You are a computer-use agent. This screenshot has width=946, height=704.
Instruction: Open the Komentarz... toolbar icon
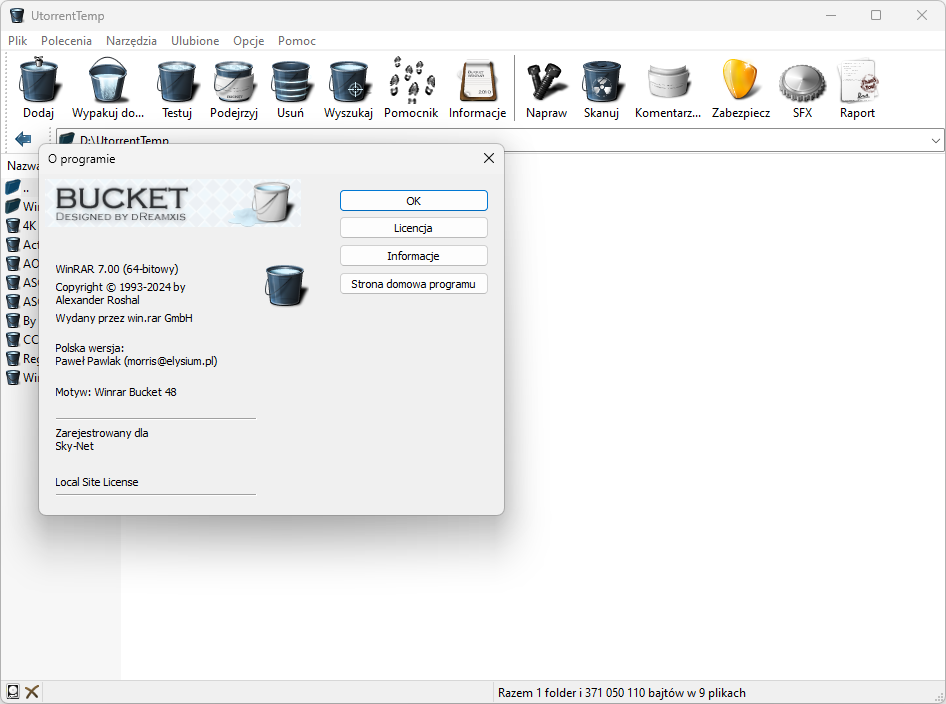tap(668, 81)
